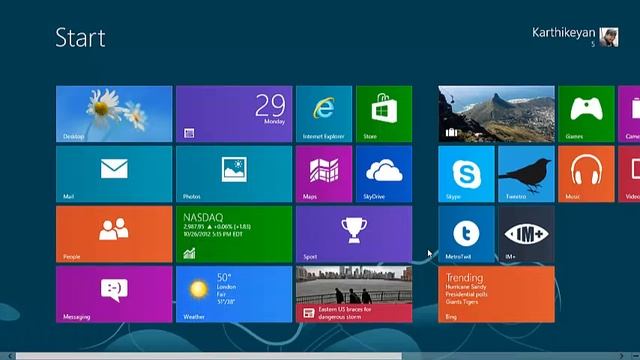The image size is (640, 360).
Task: Open the Camera tile at right edge
Action: (629, 114)
